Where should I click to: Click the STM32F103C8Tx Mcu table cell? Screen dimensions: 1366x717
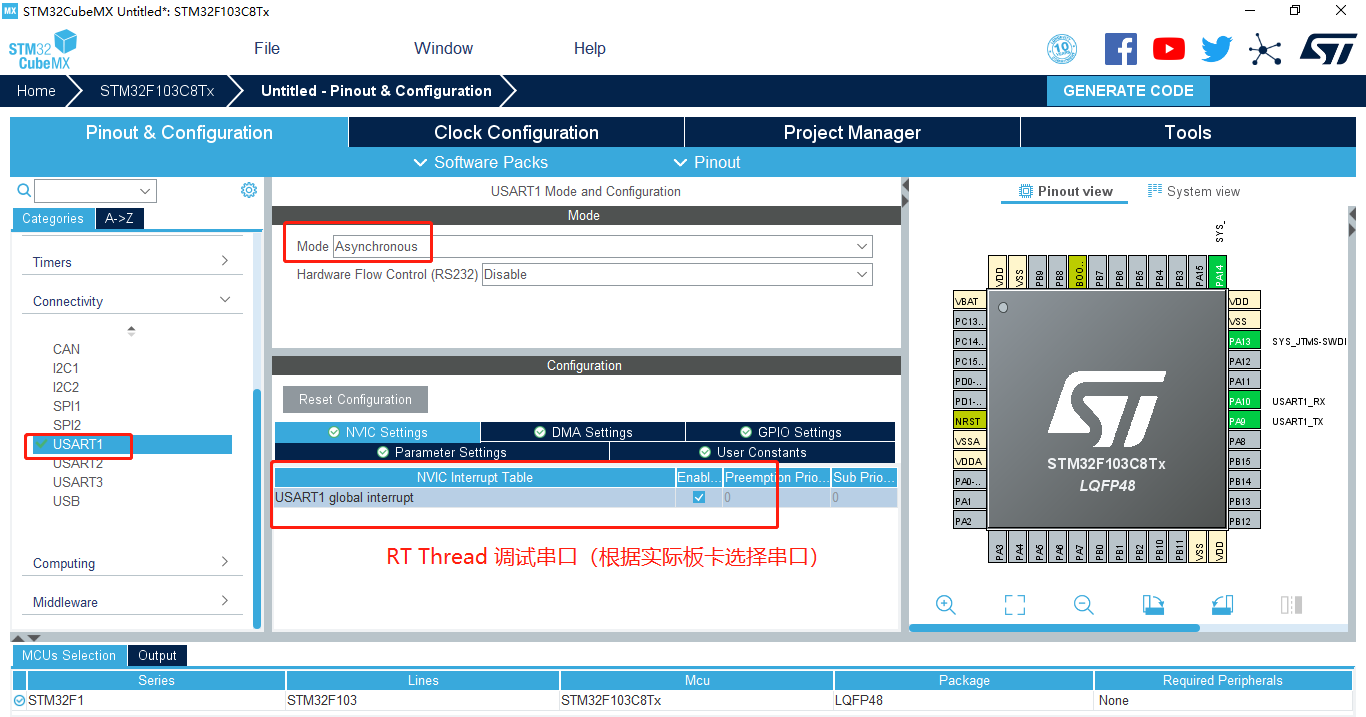697,700
